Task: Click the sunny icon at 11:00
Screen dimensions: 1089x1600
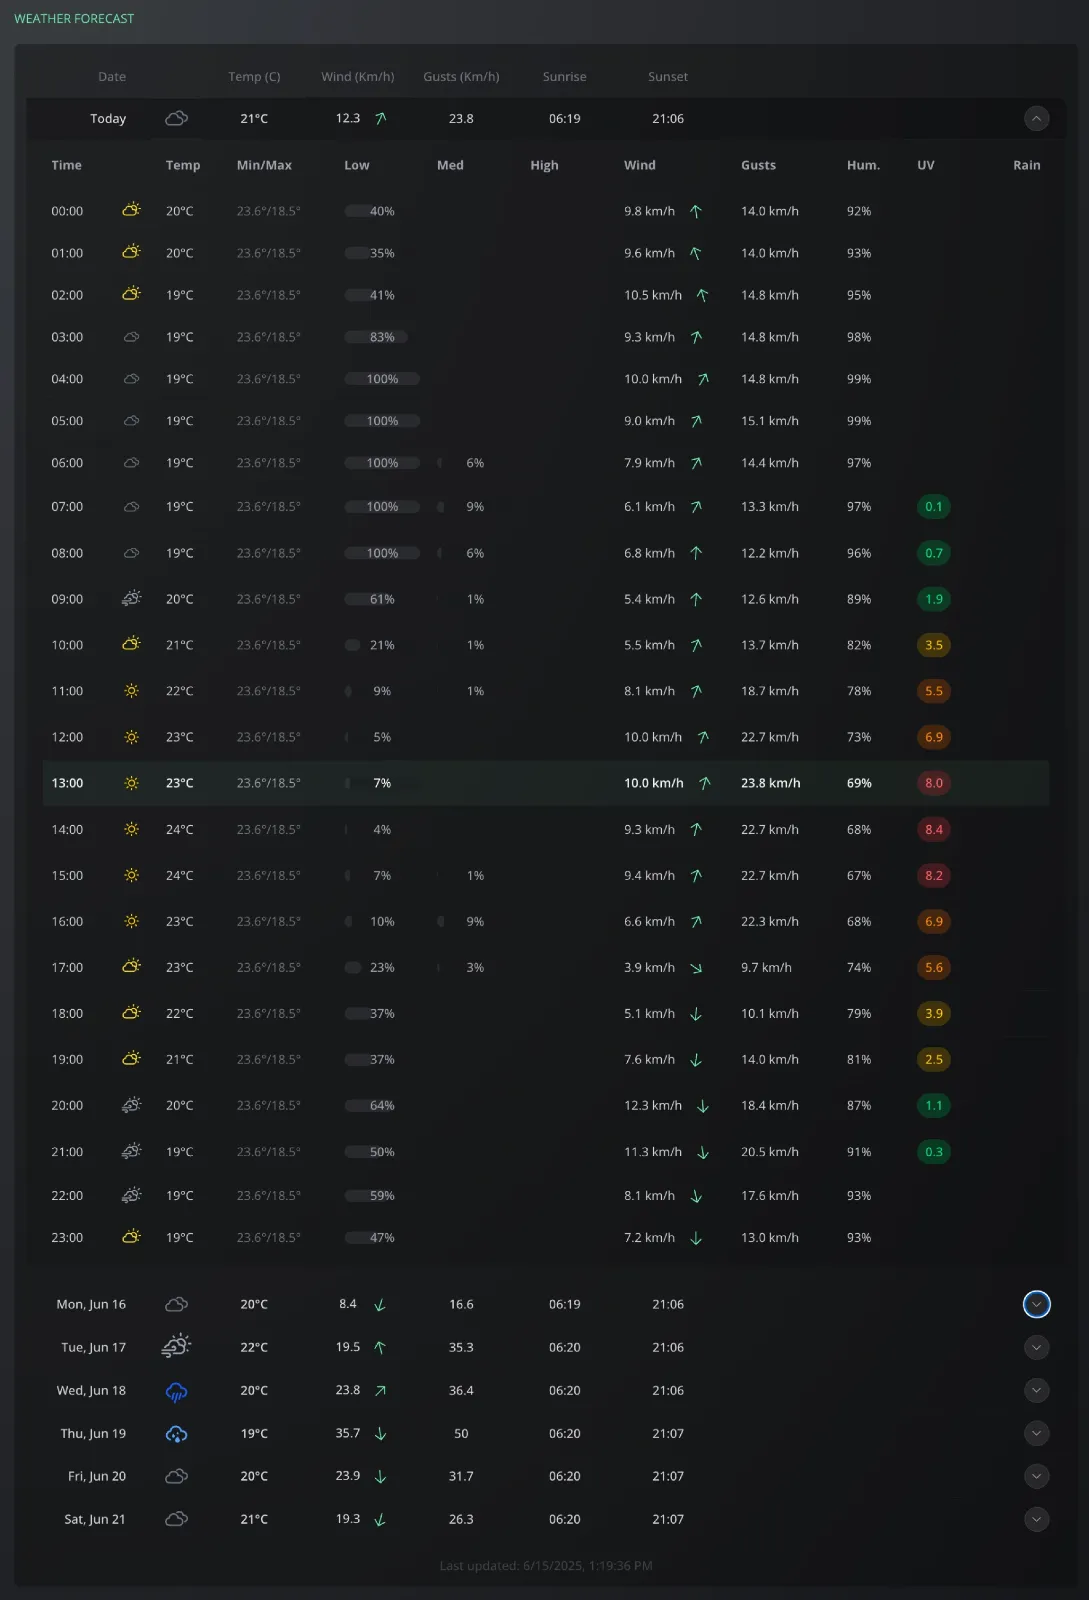Action: pyautogui.click(x=131, y=691)
